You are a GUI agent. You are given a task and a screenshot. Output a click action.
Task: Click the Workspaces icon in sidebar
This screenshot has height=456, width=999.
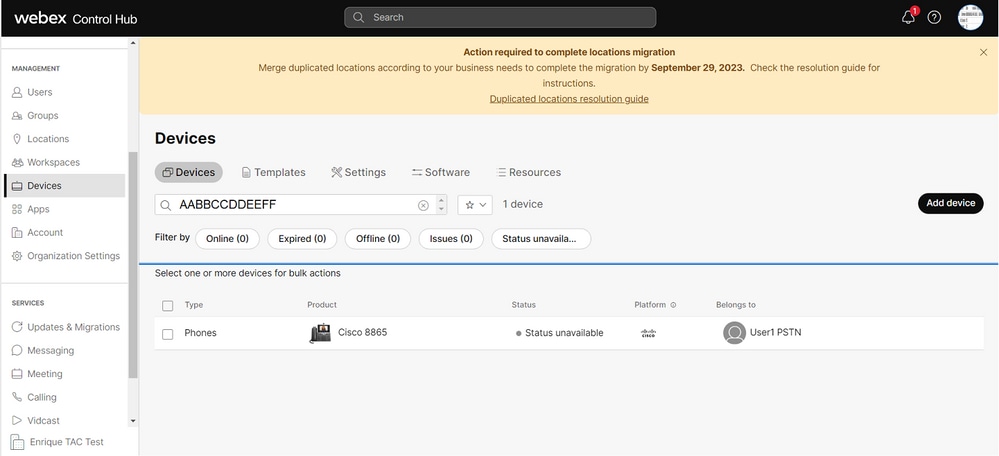[x=17, y=162]
